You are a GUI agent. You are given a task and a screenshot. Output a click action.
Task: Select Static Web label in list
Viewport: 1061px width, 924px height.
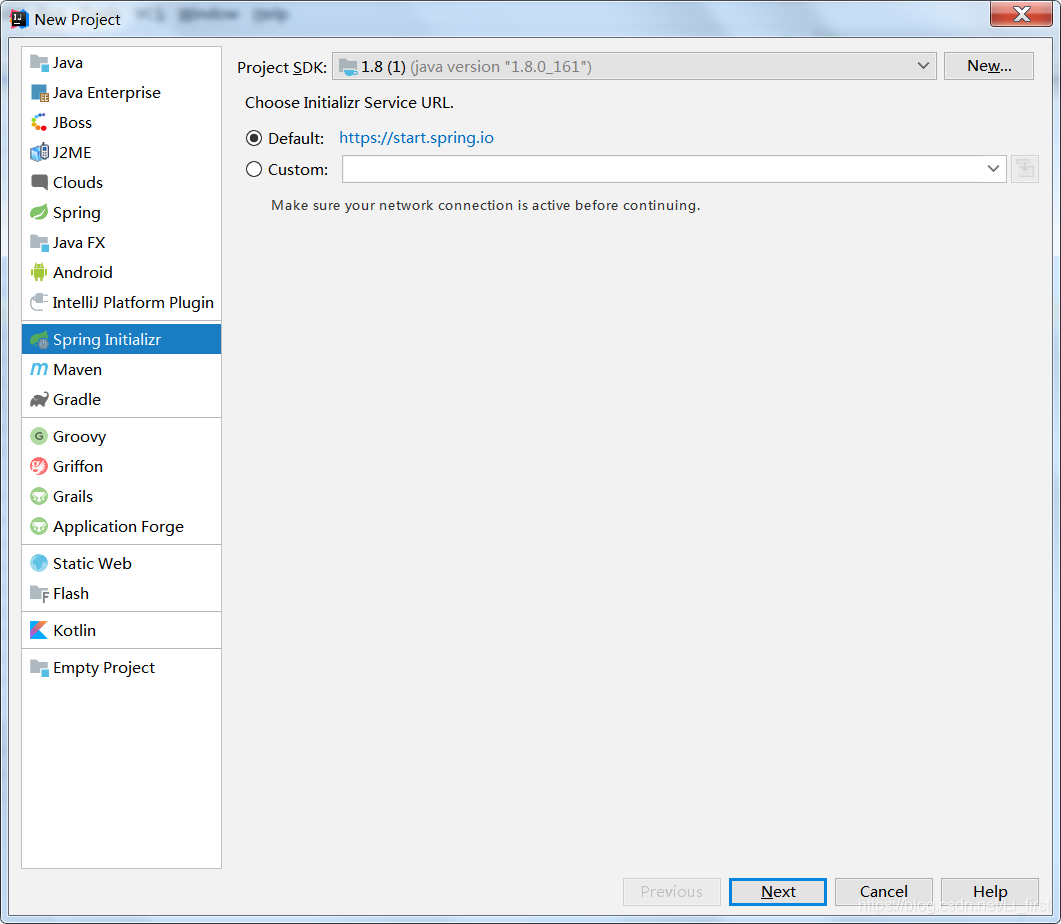pyautogui.click(x=92, y=563)
